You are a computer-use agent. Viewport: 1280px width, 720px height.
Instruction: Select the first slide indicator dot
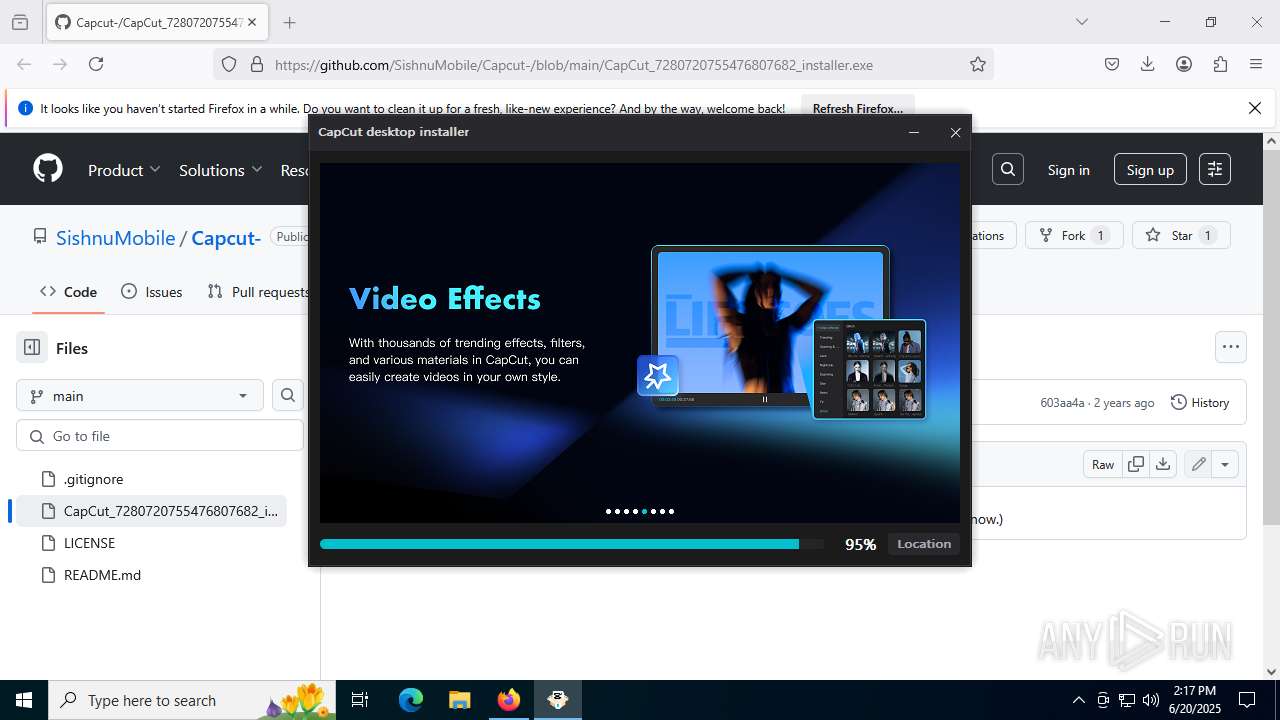(x=608, y=511)
